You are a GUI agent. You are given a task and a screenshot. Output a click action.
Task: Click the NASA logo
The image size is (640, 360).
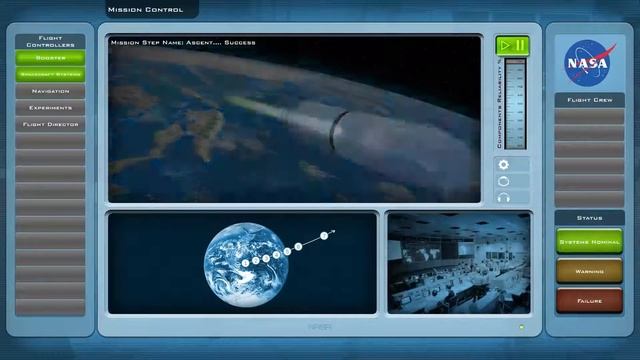[x=589, y=63]
